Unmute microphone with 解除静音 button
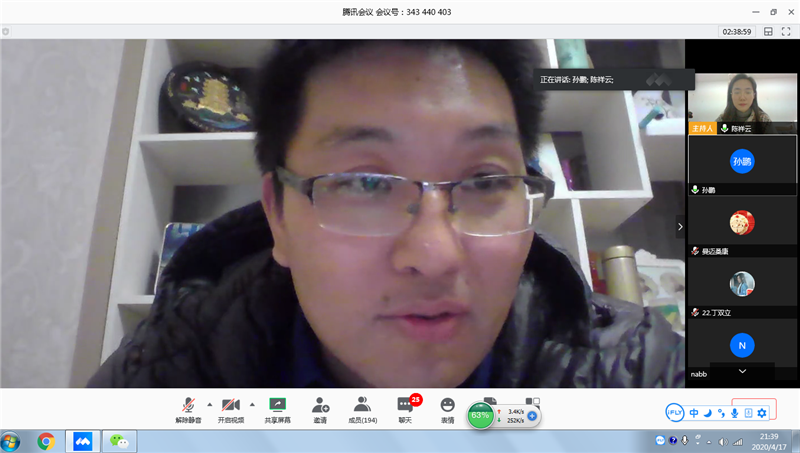 188,408
